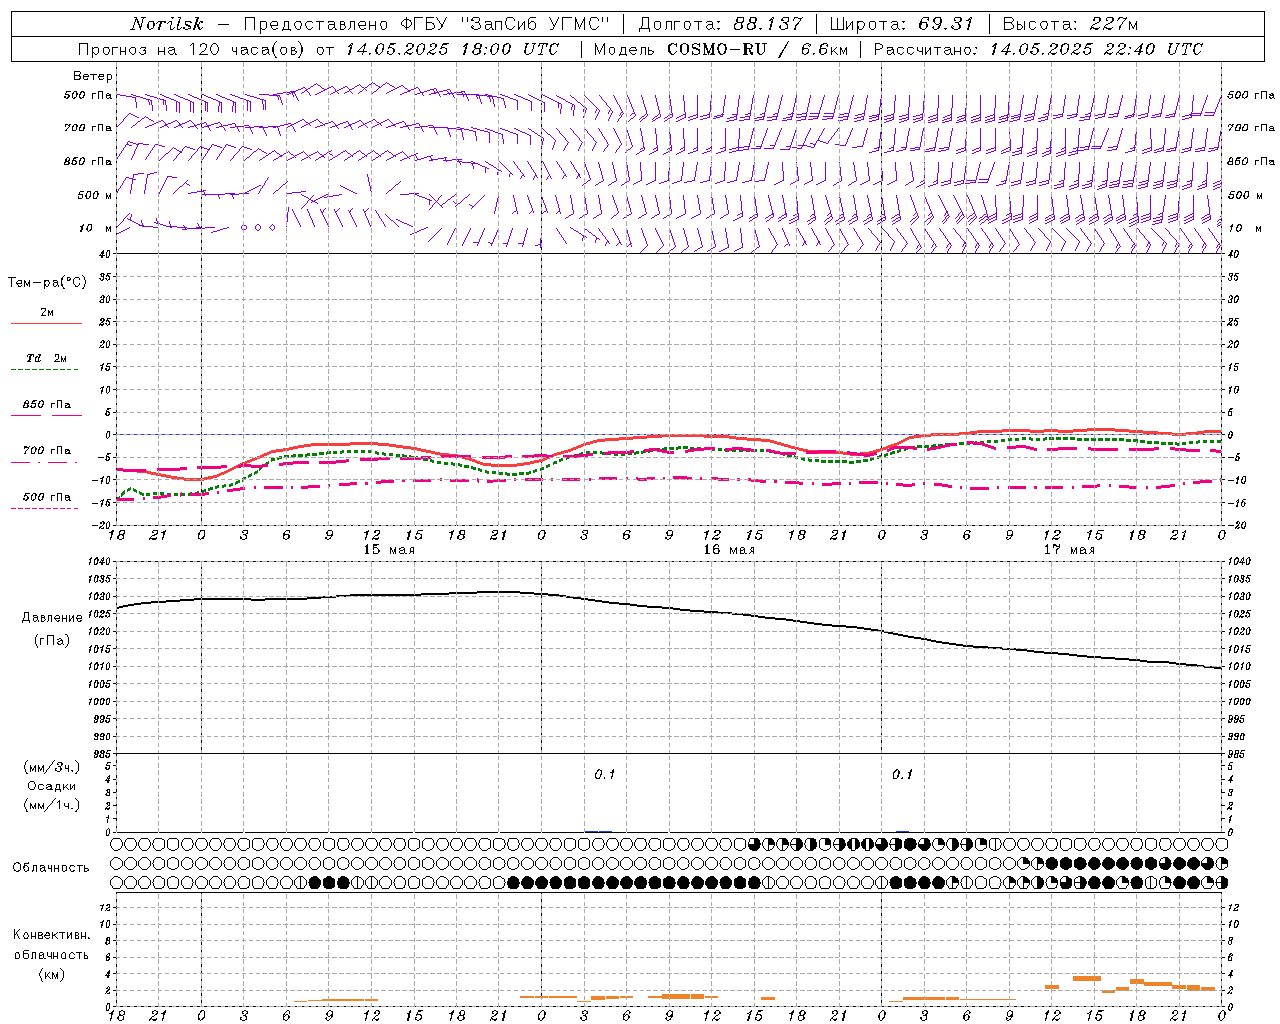Select the '15 мая' date label

tap(389, 550)
